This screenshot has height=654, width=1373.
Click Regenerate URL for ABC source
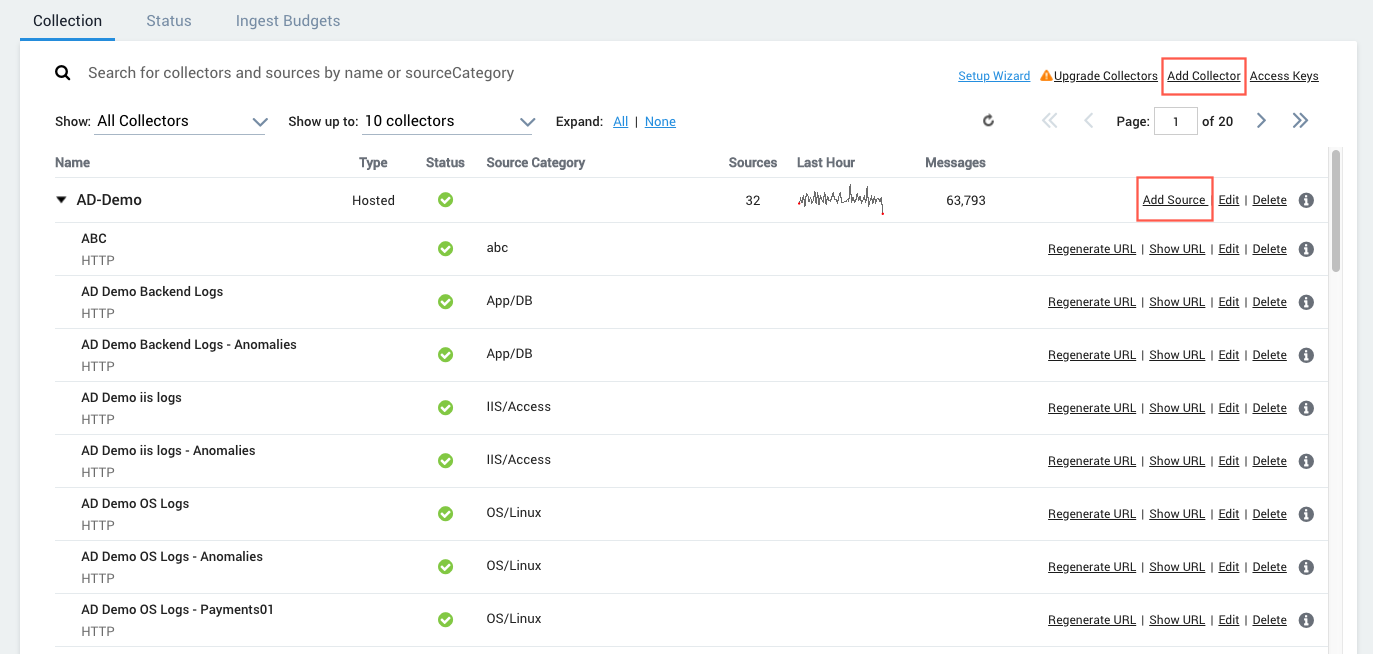(x=1091, y=249)
